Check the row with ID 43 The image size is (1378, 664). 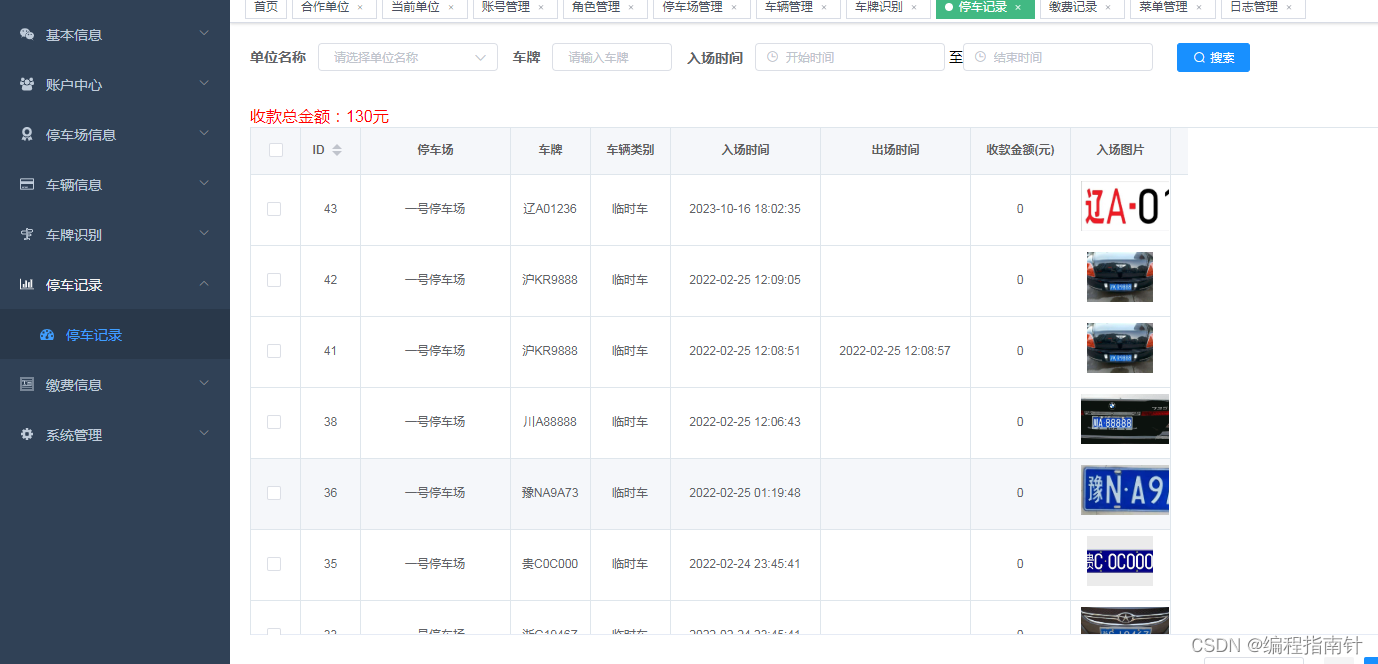click(x=274, y=209)
